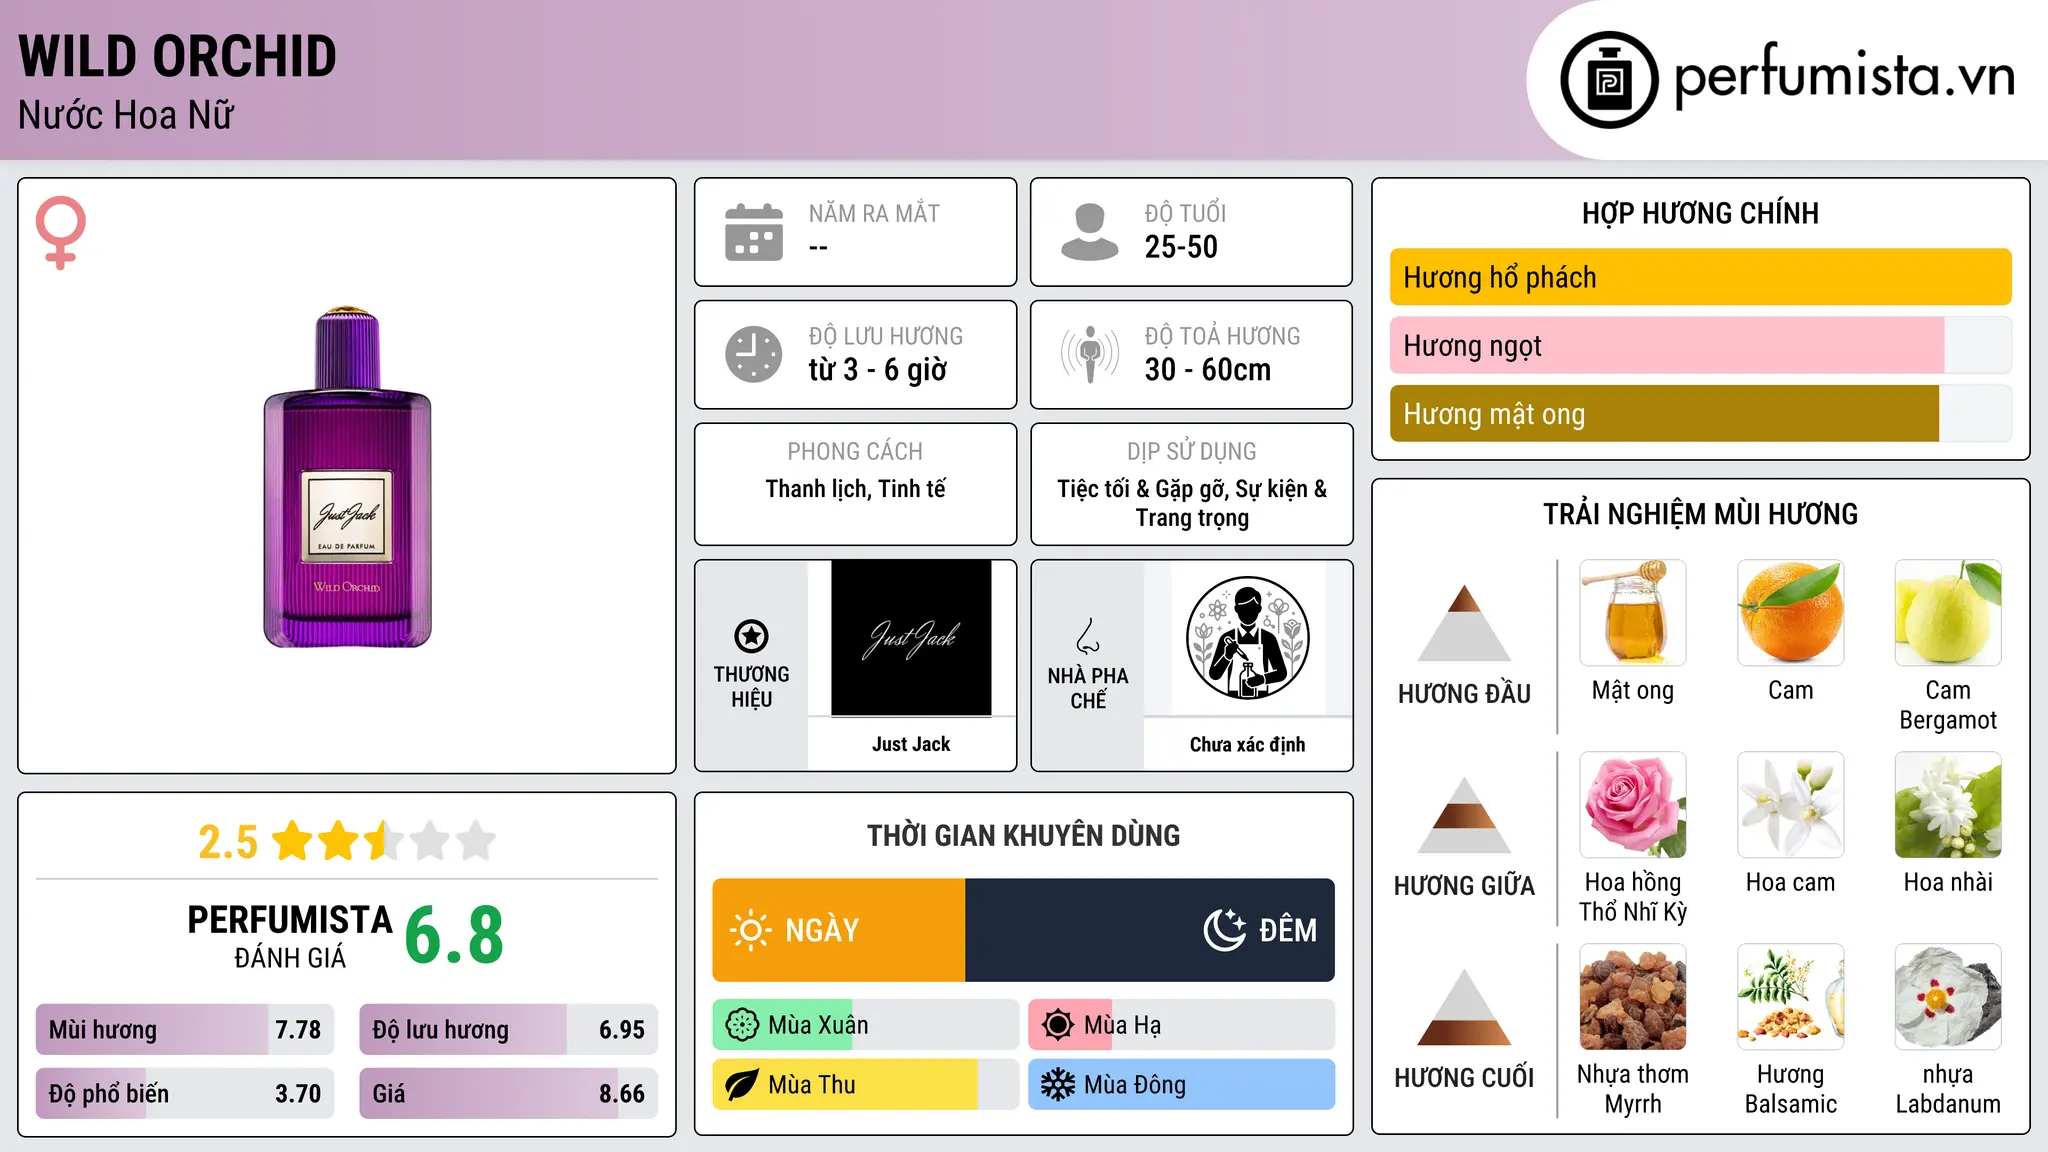The width and height of the screenshot is (2048, 1152).
Task: Click the star badge icon above Thương hiệu
Action: click(x=751, y=636)
